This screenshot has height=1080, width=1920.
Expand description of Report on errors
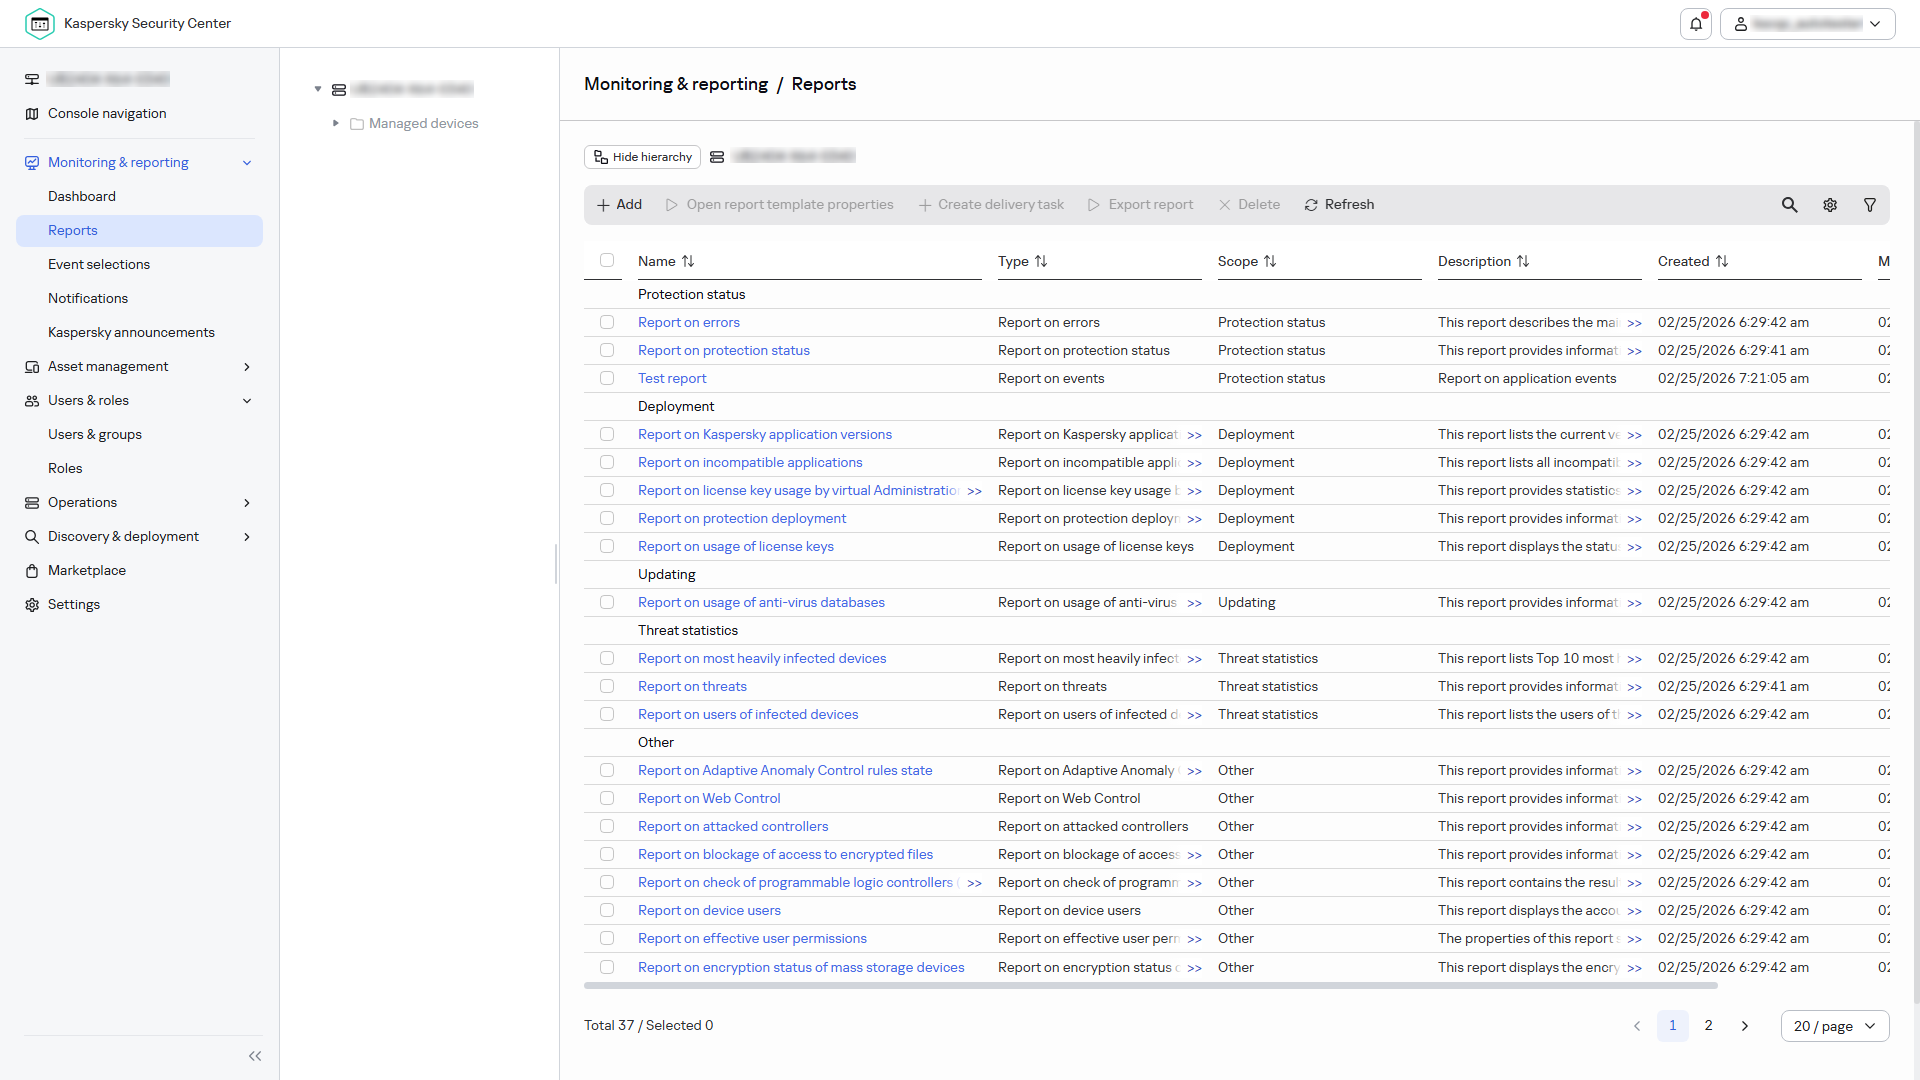(1634, 323)
